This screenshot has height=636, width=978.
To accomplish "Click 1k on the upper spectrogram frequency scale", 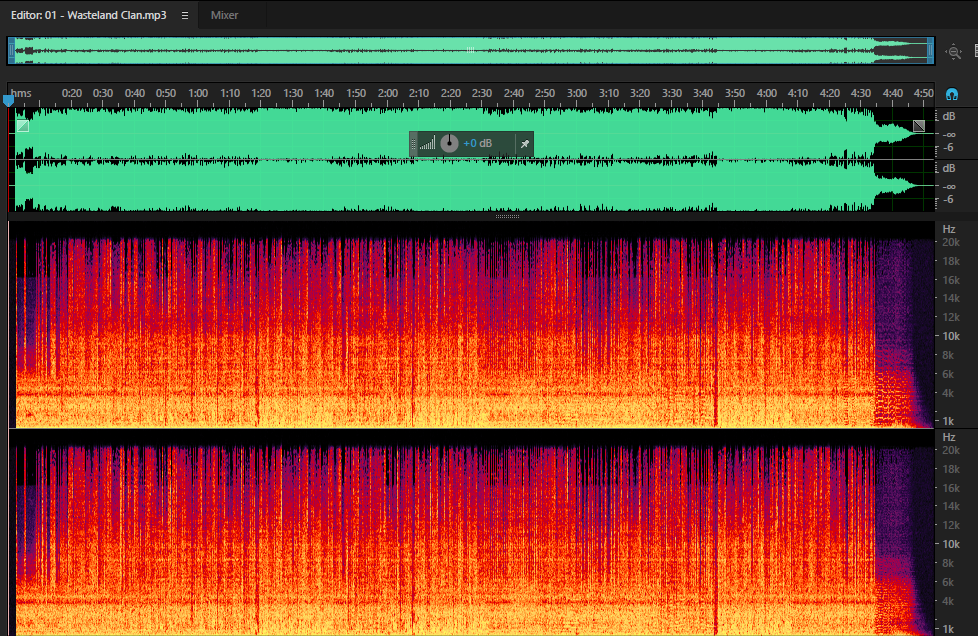I will click(948, 421).
